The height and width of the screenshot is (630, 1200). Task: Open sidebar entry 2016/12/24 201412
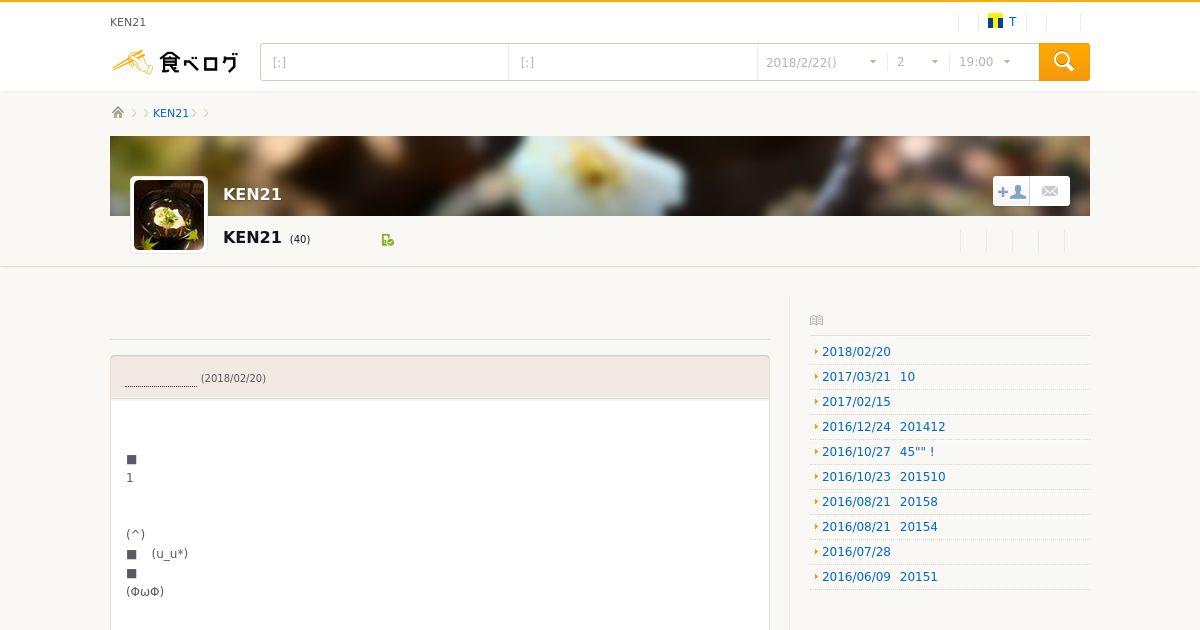(x=883, y=427)
